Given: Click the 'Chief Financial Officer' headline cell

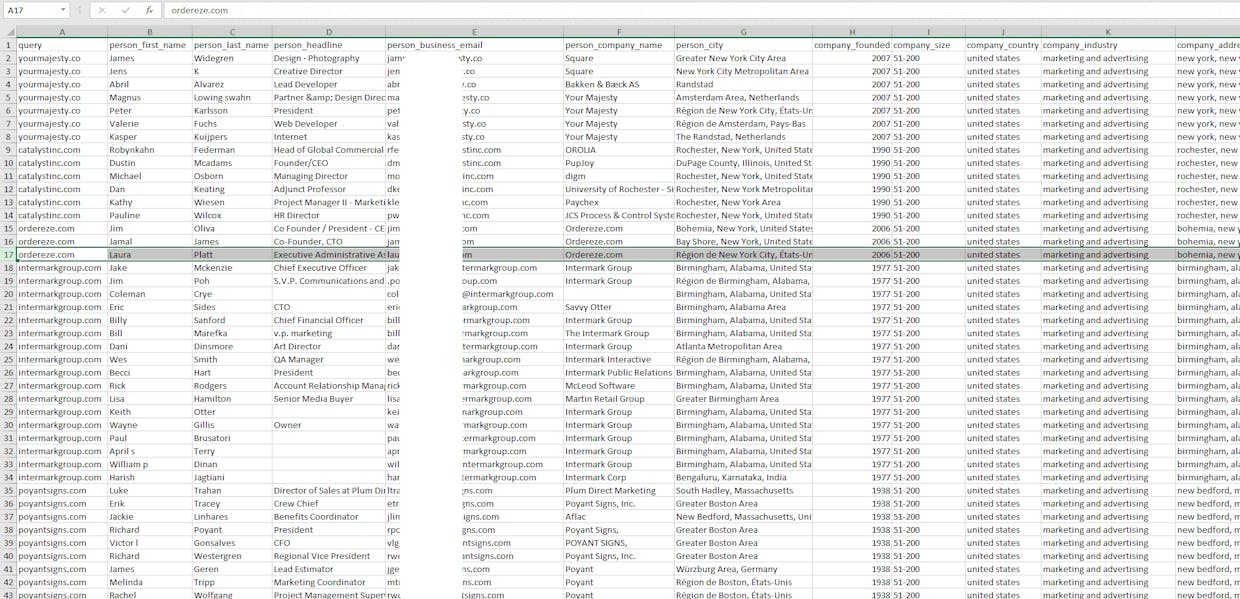Looking at the screenshot, I should pos(329,320).
